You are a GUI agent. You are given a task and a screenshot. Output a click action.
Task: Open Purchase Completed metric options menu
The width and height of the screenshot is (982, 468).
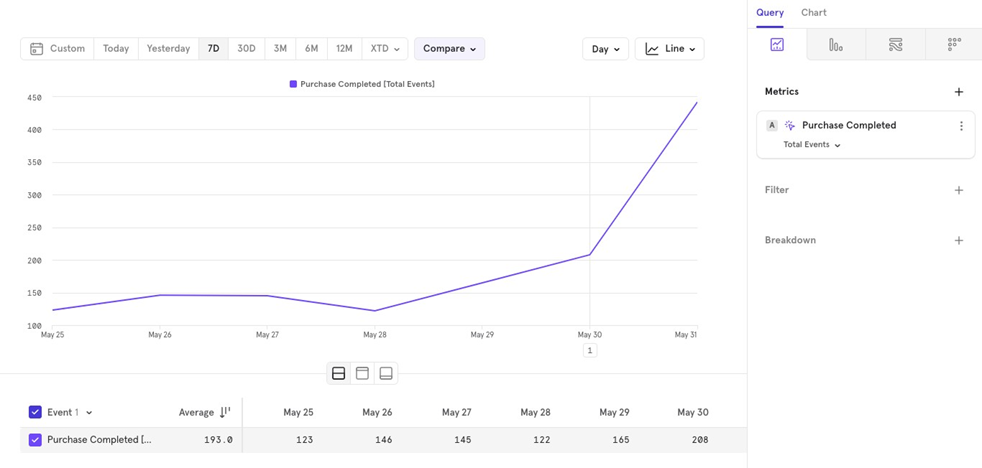pyautogui.click(x=961, y=126)
